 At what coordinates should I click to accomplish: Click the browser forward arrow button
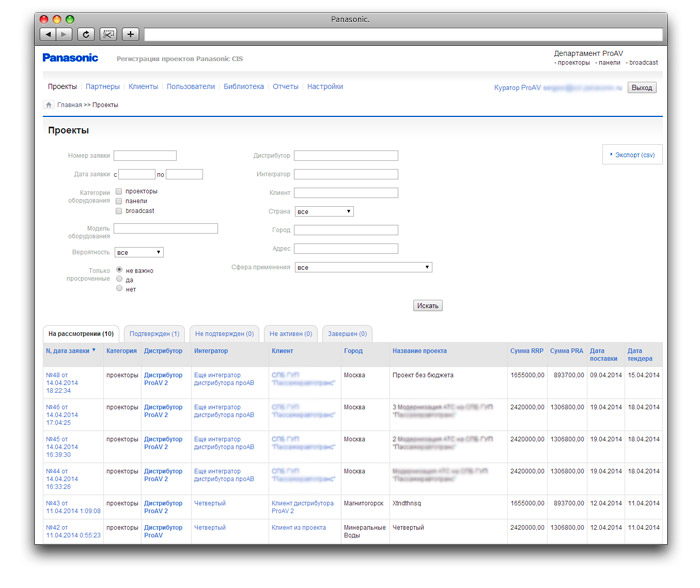pos(64,34)
